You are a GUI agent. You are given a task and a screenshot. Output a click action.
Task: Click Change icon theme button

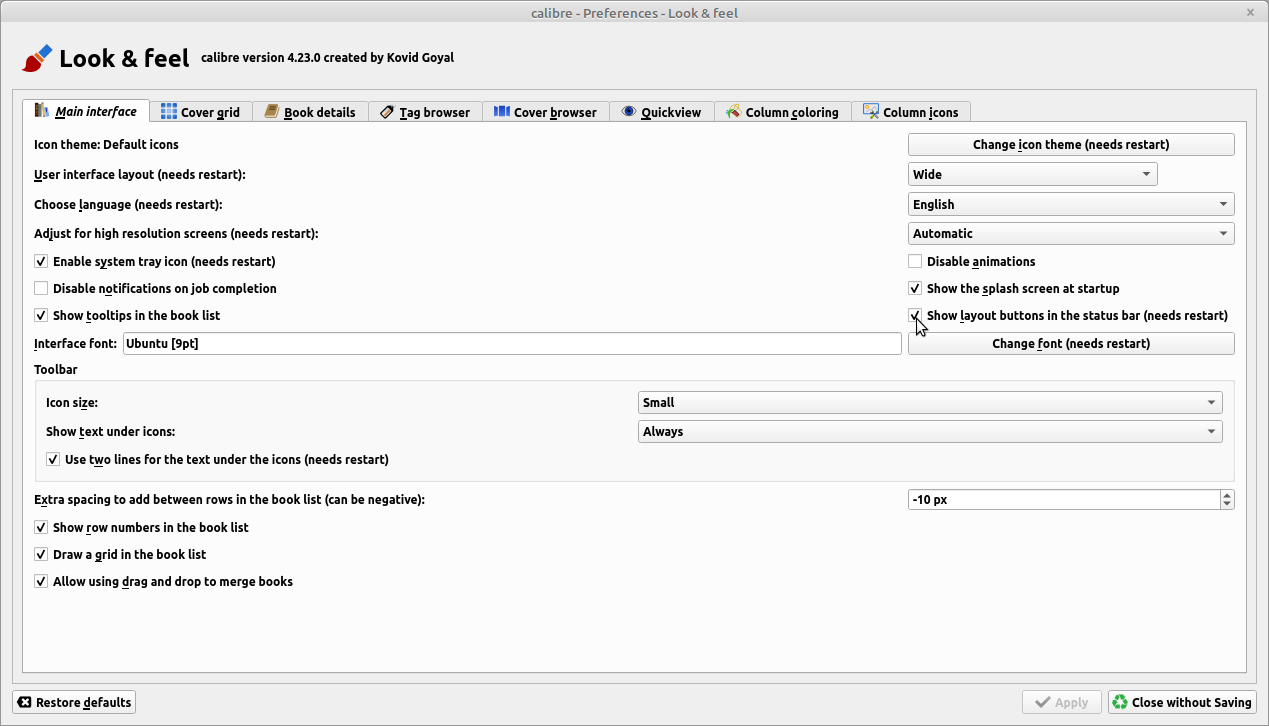[x=1071, y=144]
